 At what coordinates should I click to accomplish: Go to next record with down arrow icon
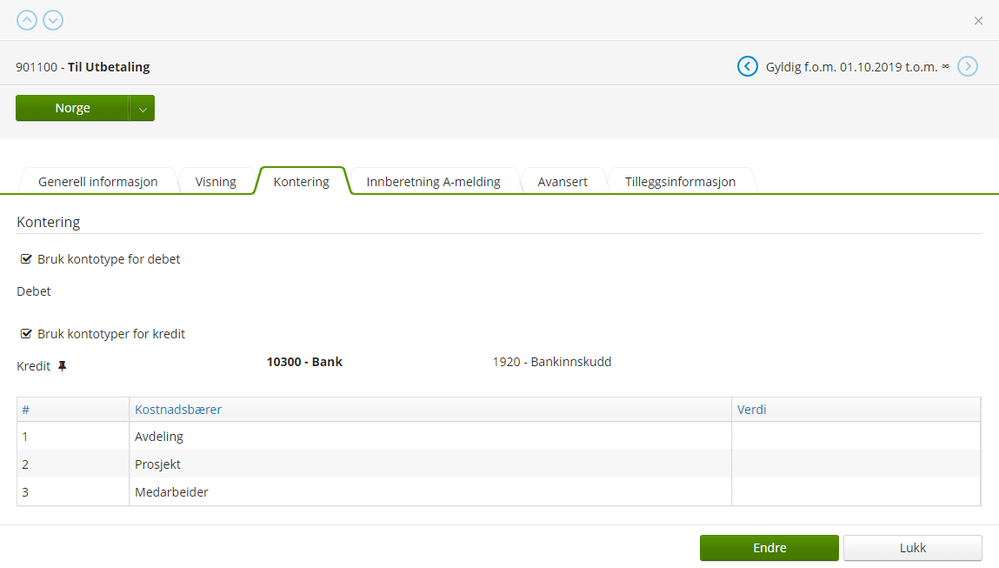[x=53, y=20]
